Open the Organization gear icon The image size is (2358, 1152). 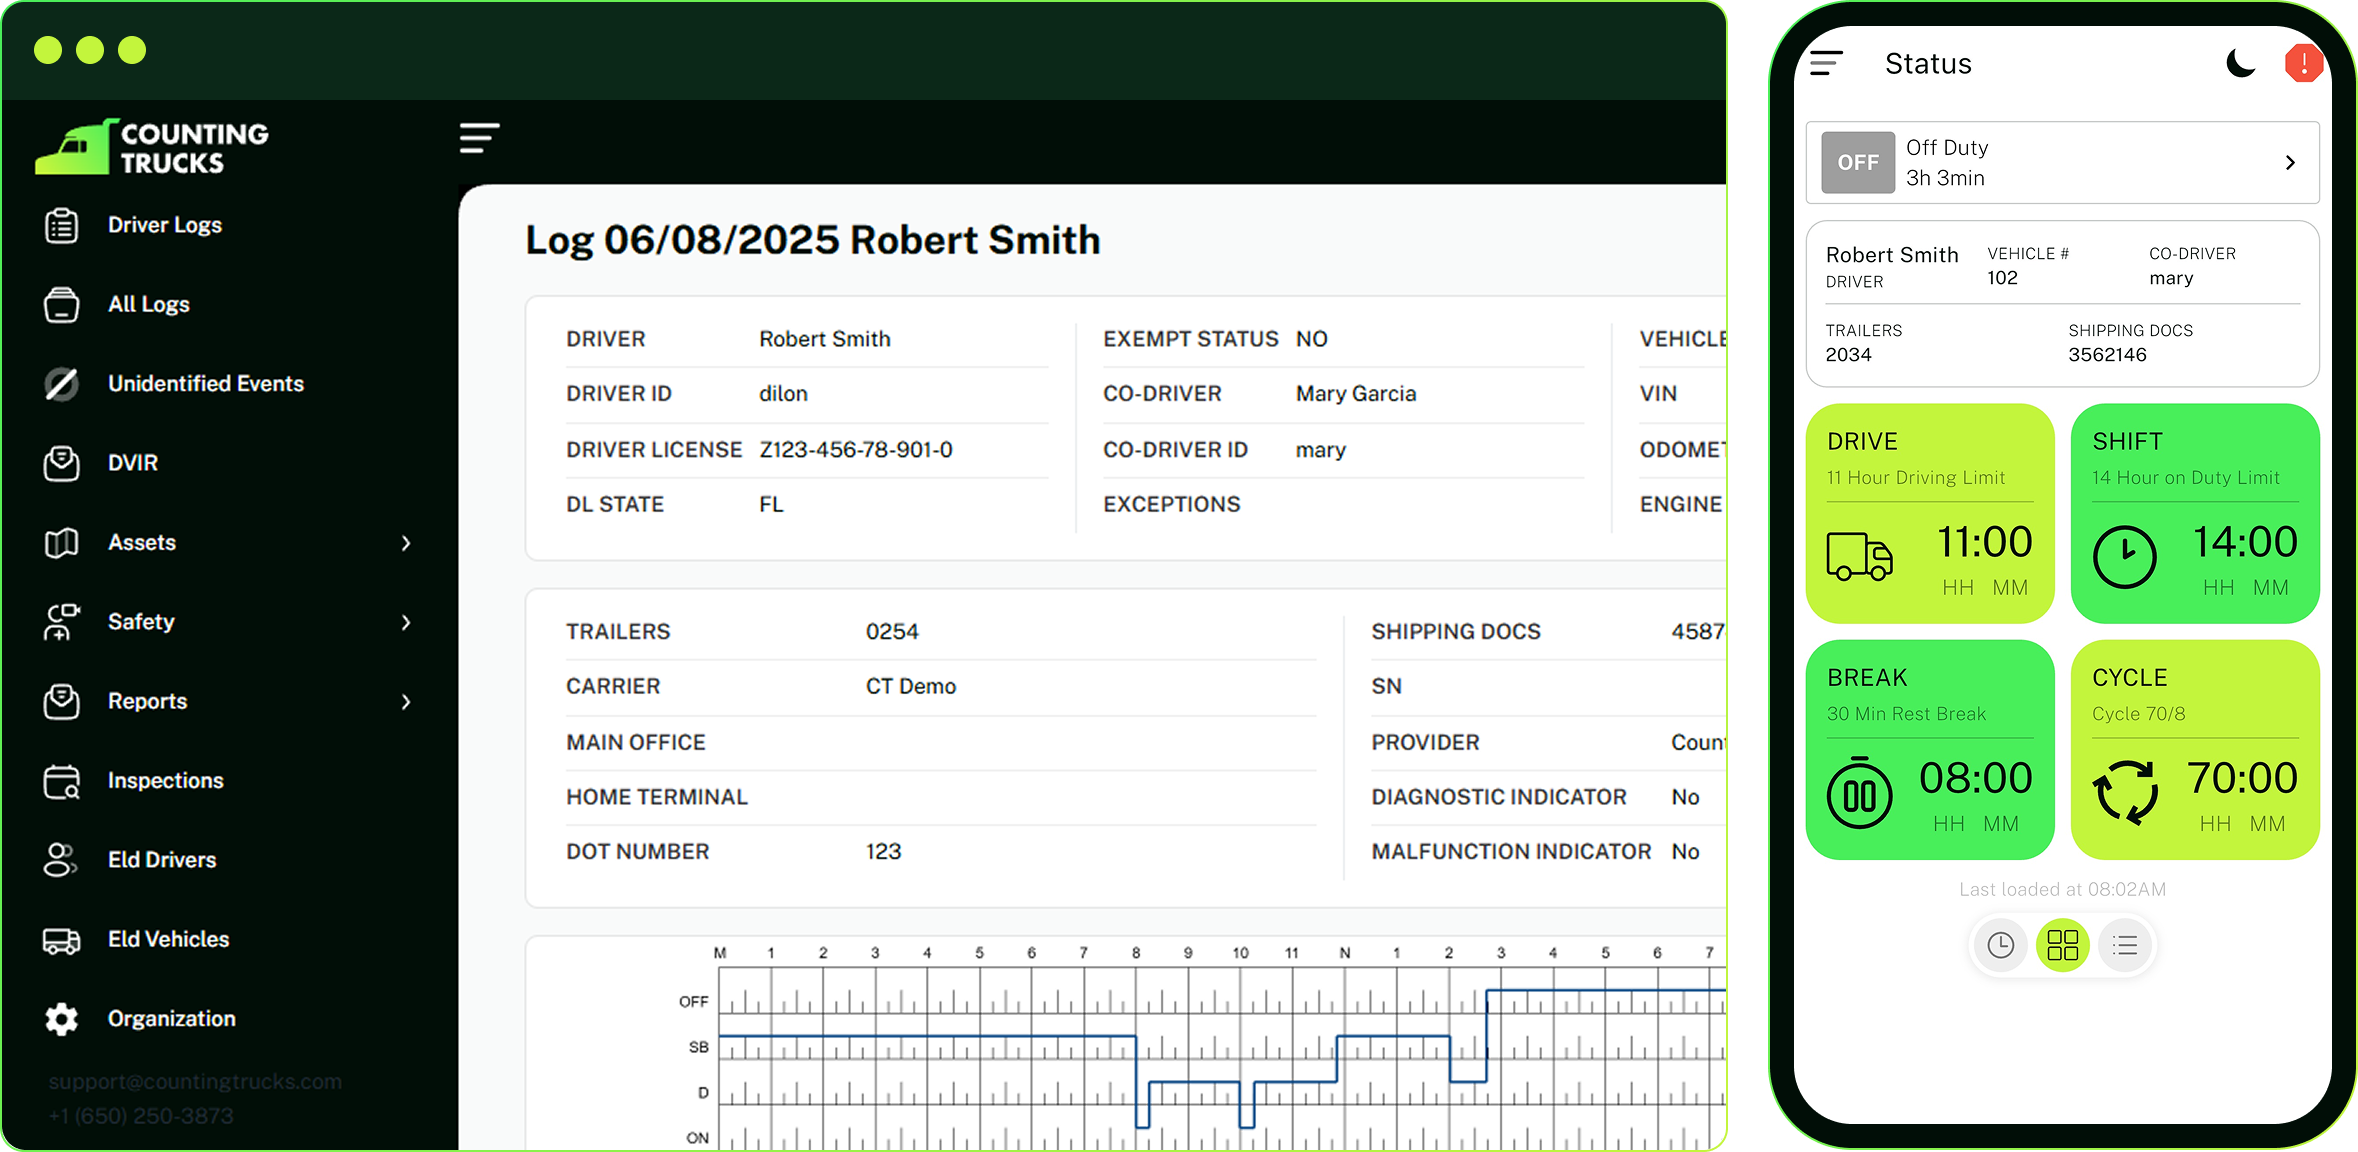(61, 1019)
